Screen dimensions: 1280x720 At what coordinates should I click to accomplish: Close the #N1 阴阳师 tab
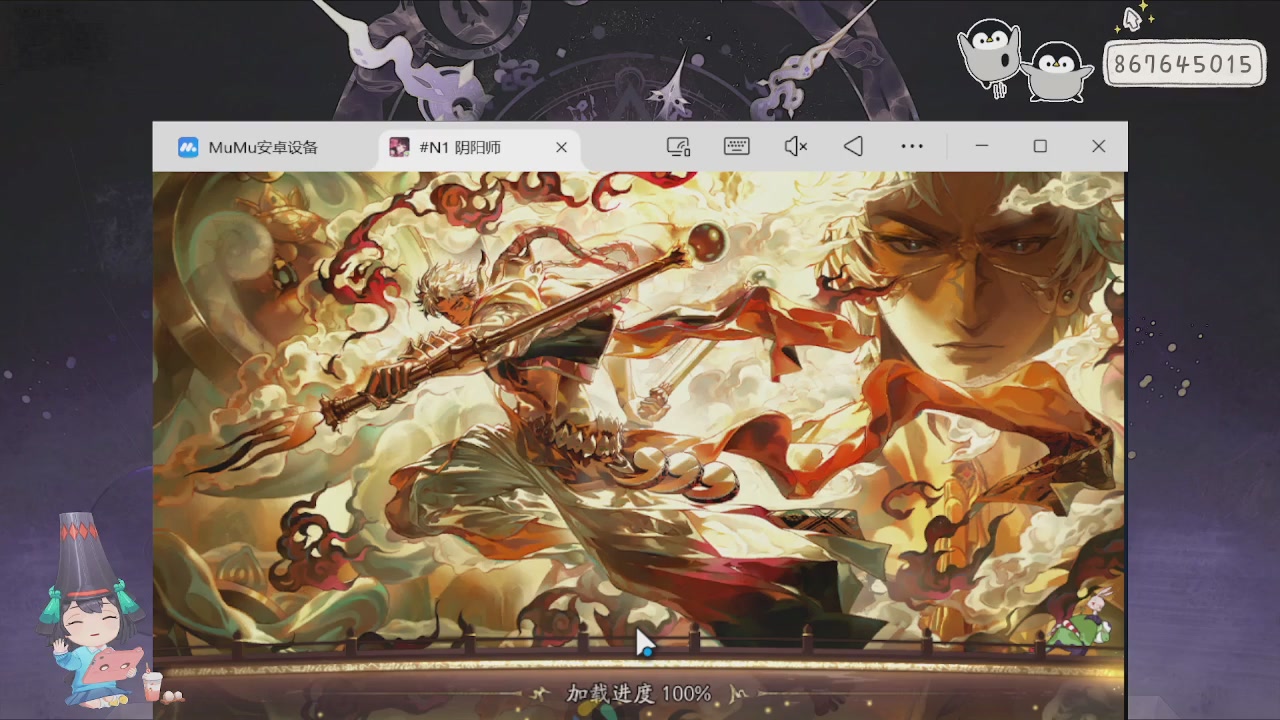pos(561,147)
